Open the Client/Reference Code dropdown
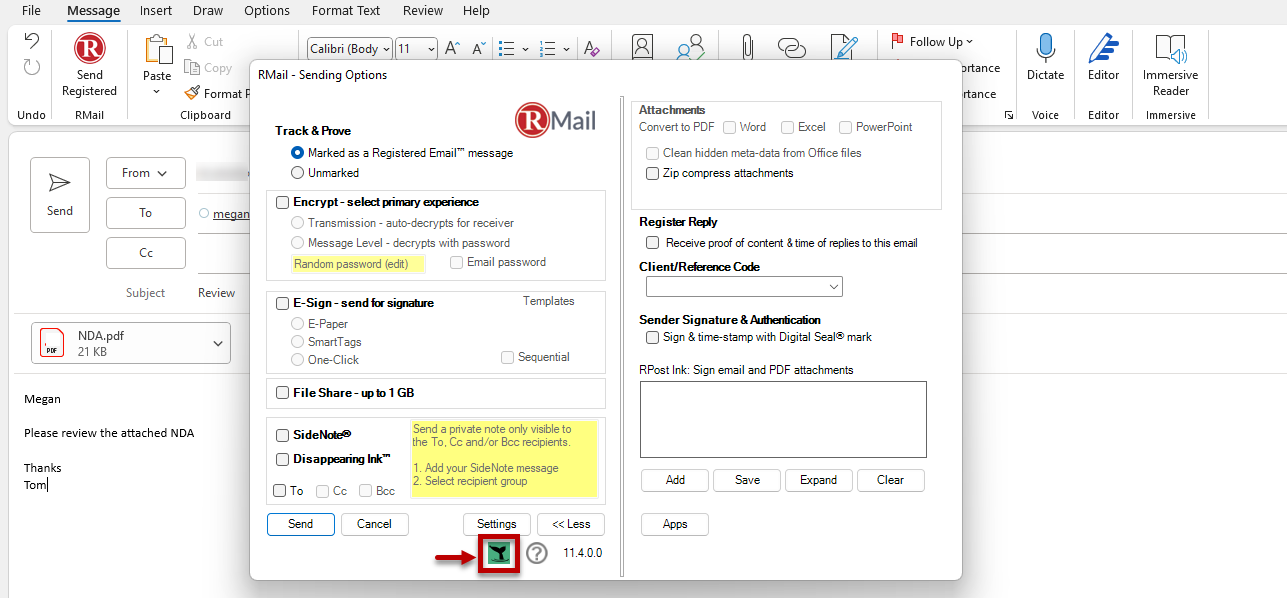The height and width of the screenshot is (598, 1287). click(744, 287)
